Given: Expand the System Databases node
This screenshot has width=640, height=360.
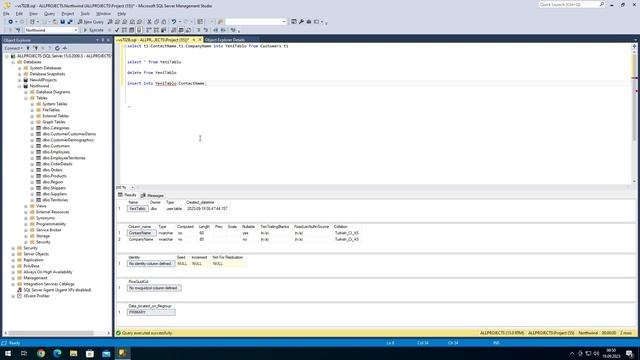Looking at the screenshot, I should 19,68.
